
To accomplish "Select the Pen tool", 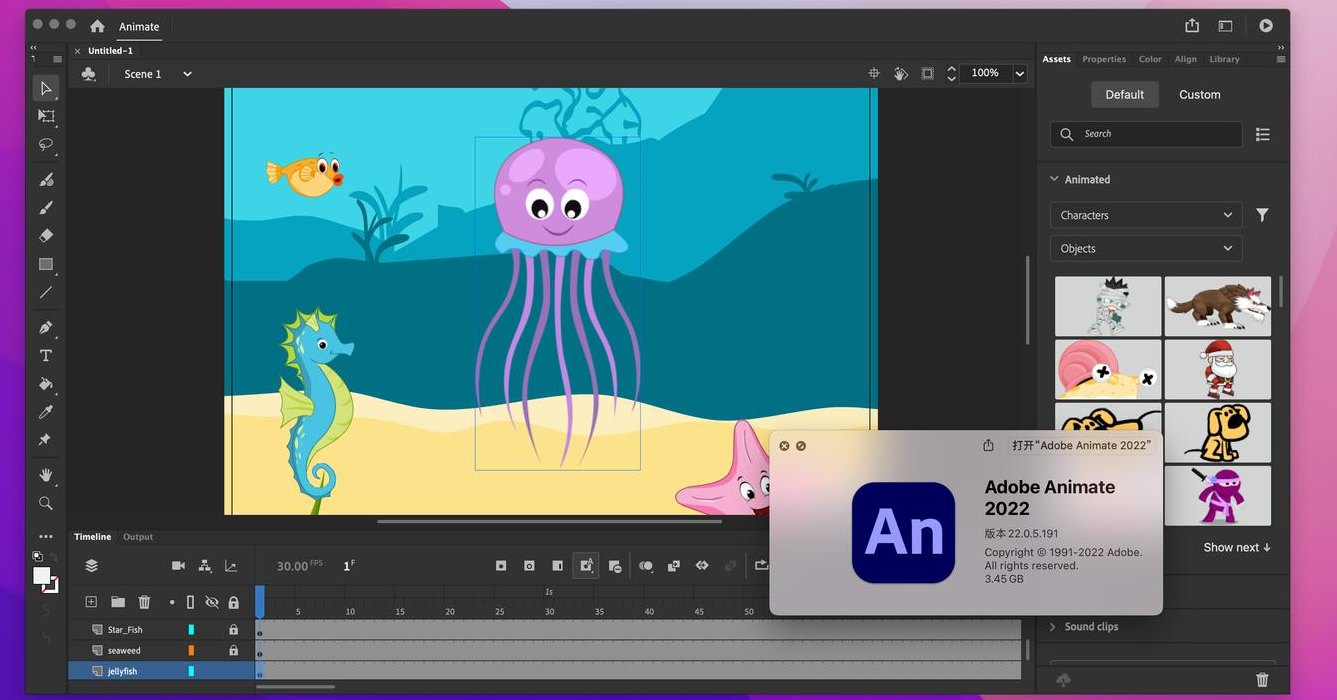I will pos(46,328).
